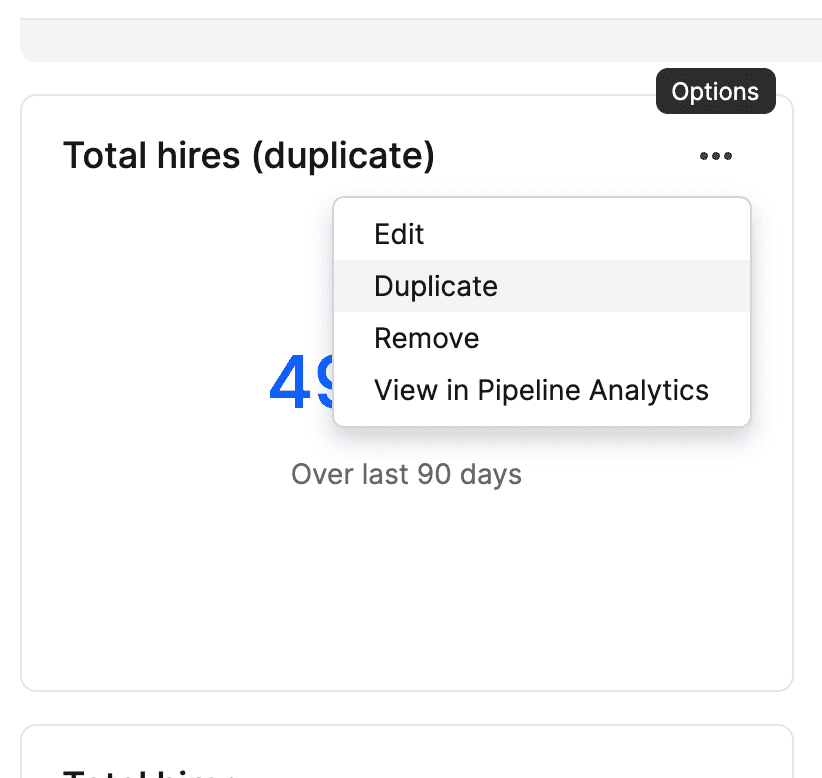
Task: Click the page margin left of the card
Action: click(x=9, y=400)
